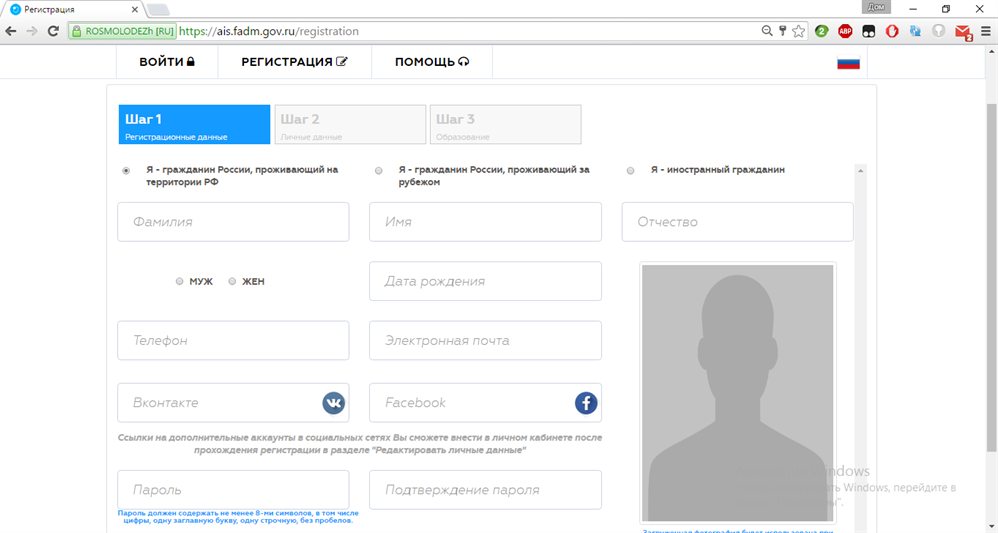Switch to Шаг 2 Личные данные tab
This screenshot has width=998, height=533.
tap(350, 125)
